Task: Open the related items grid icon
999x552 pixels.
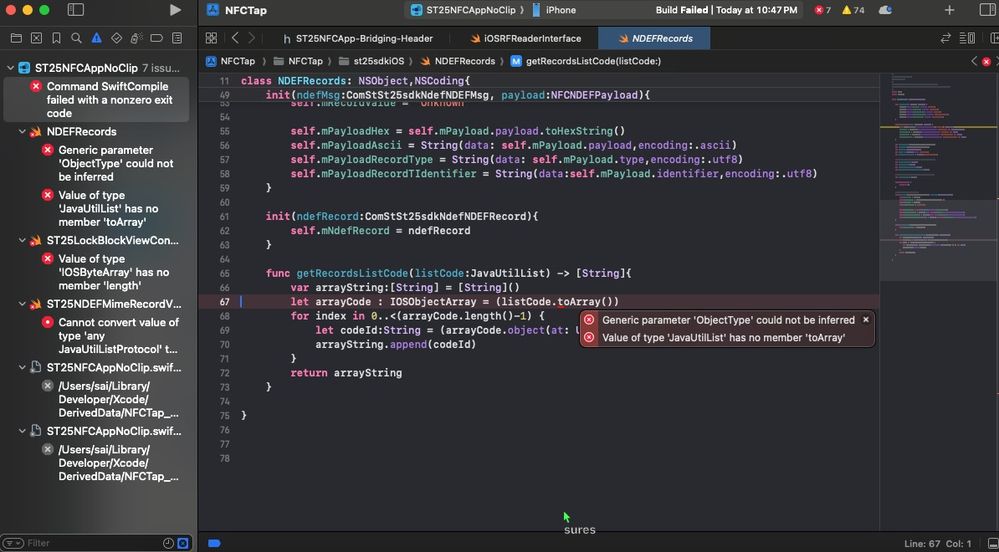Action: coord(211,38)
